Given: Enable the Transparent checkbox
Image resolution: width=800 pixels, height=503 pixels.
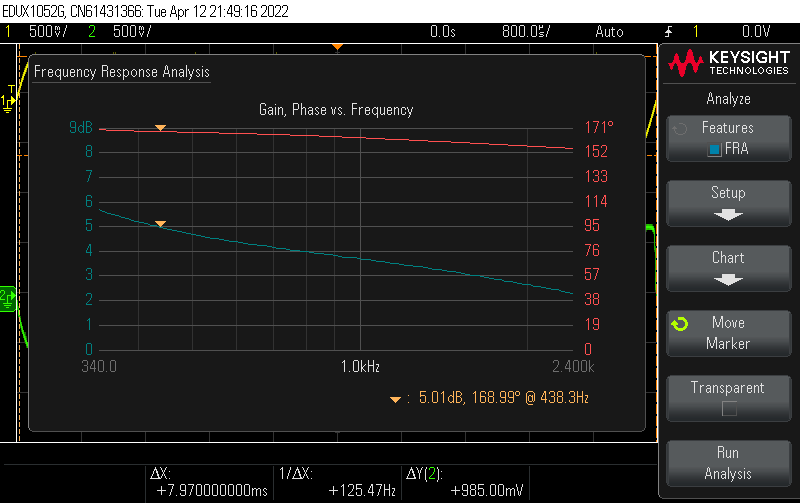Looking at the screenshot, I should coord(728,408).
